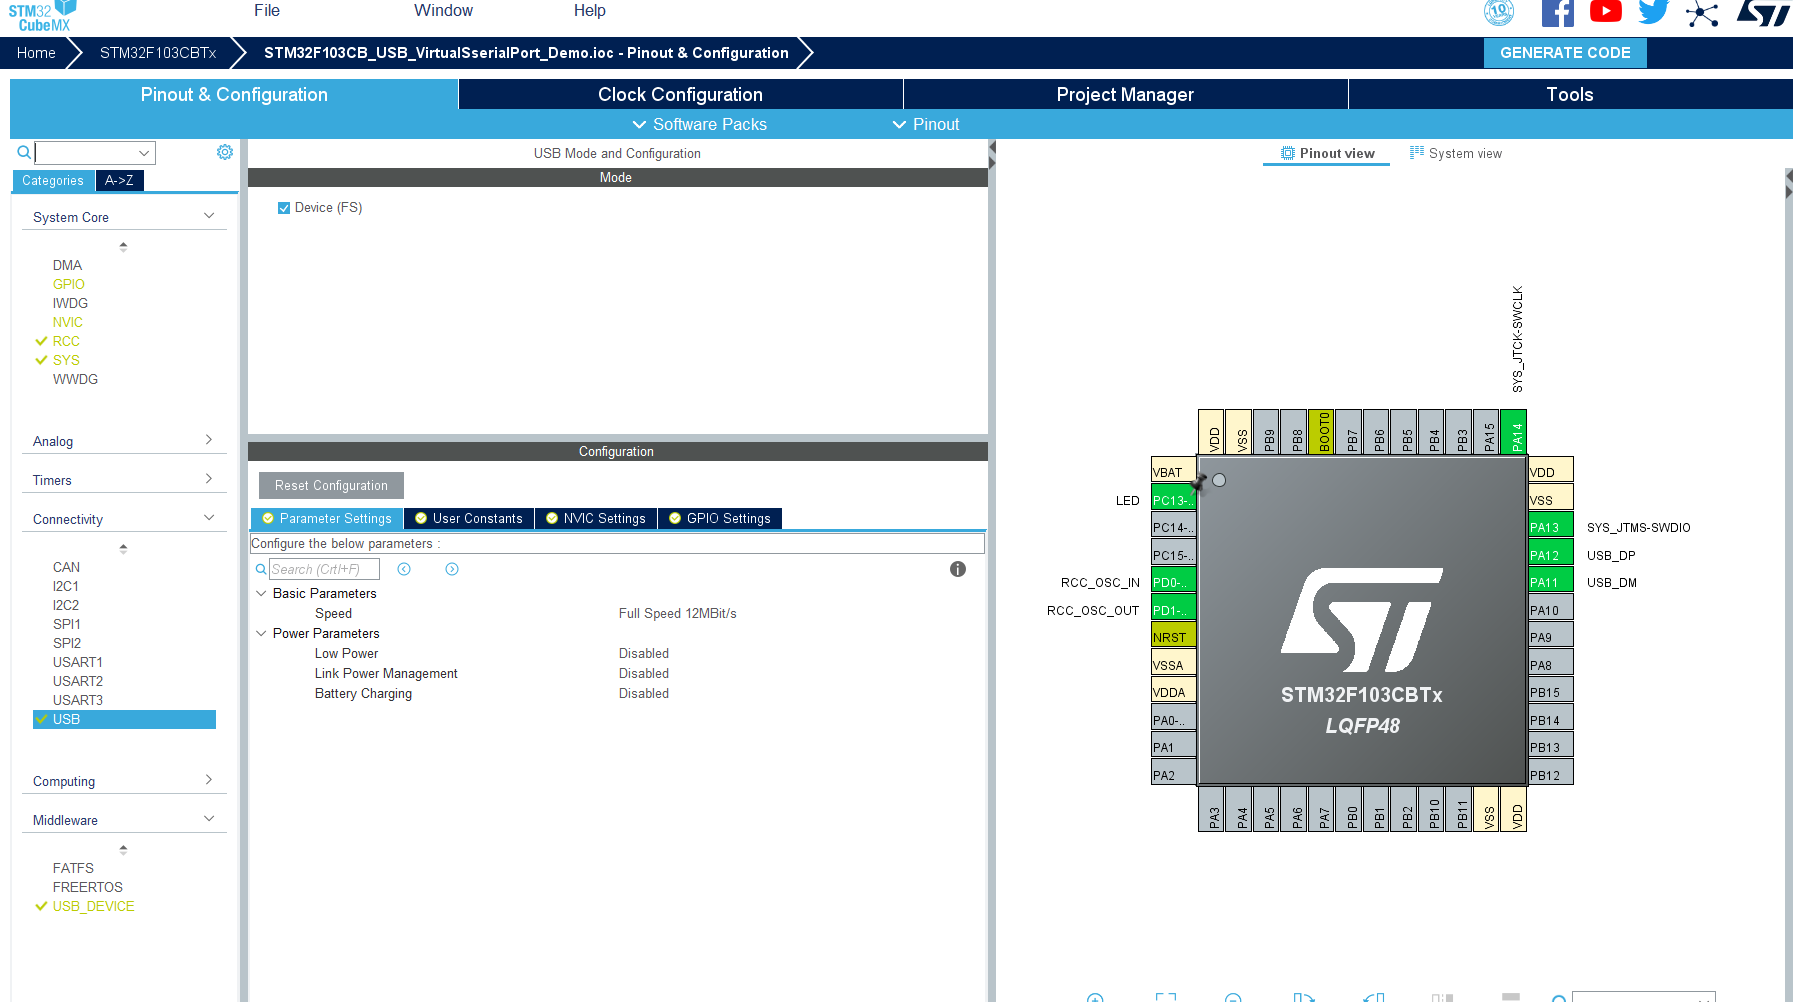Image resolution: width=1793 pixels, height=1002 pixels.
Task: Go to next parameter search result
Action: pos(452,569)
